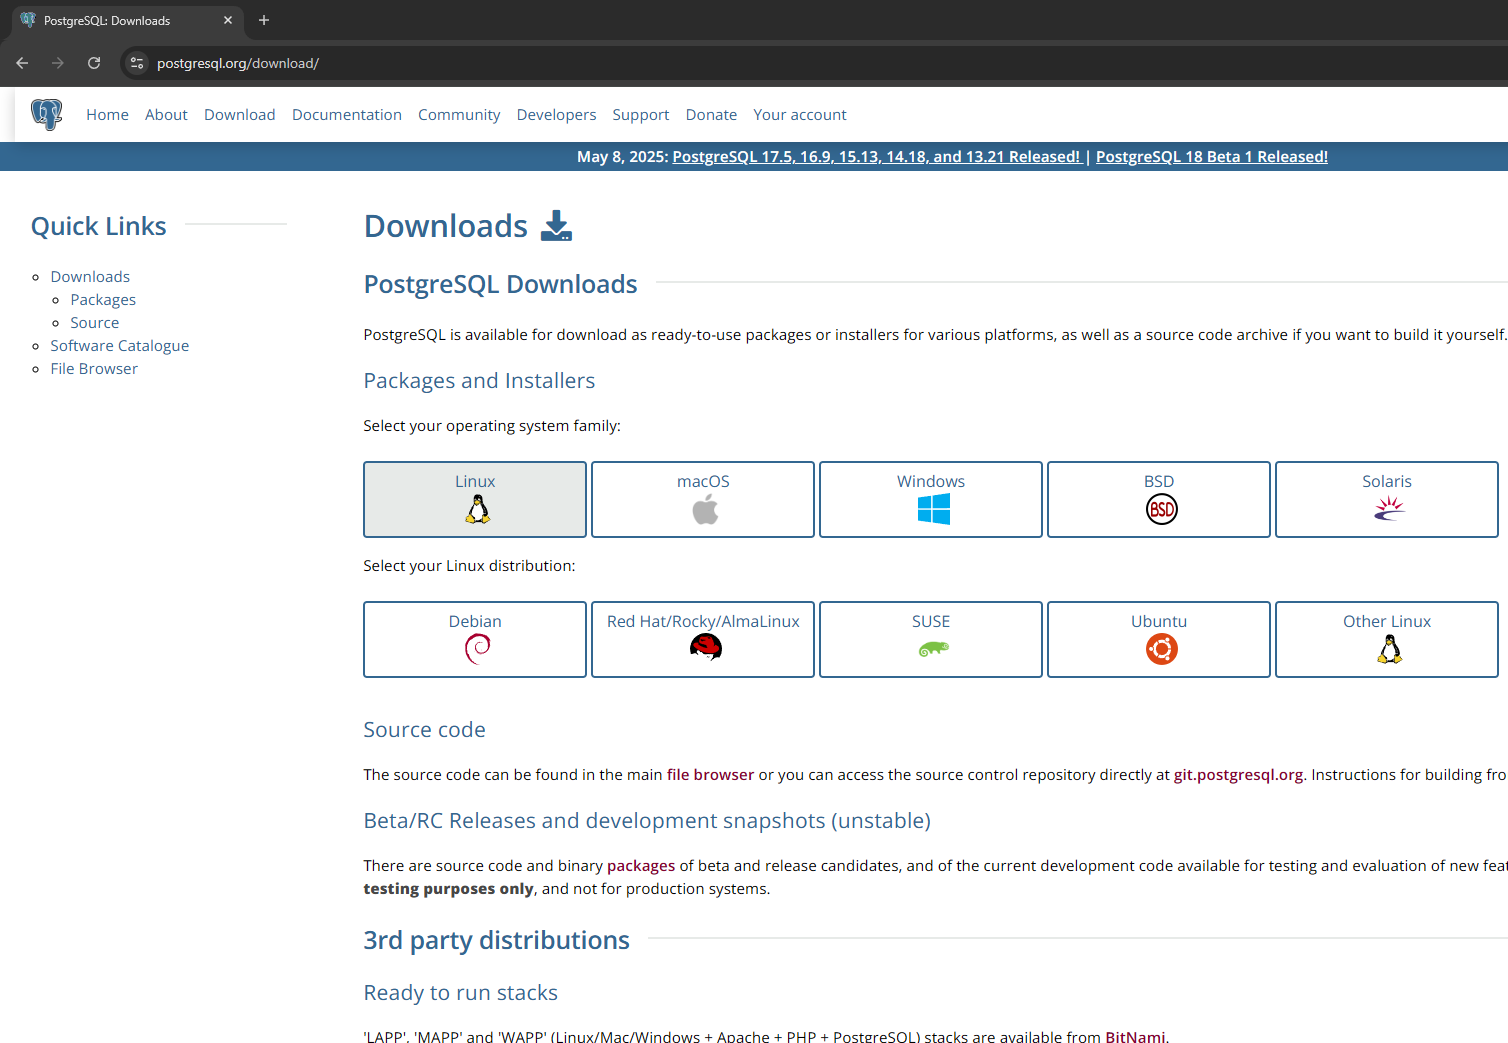Click the browser back arrow

22,63
